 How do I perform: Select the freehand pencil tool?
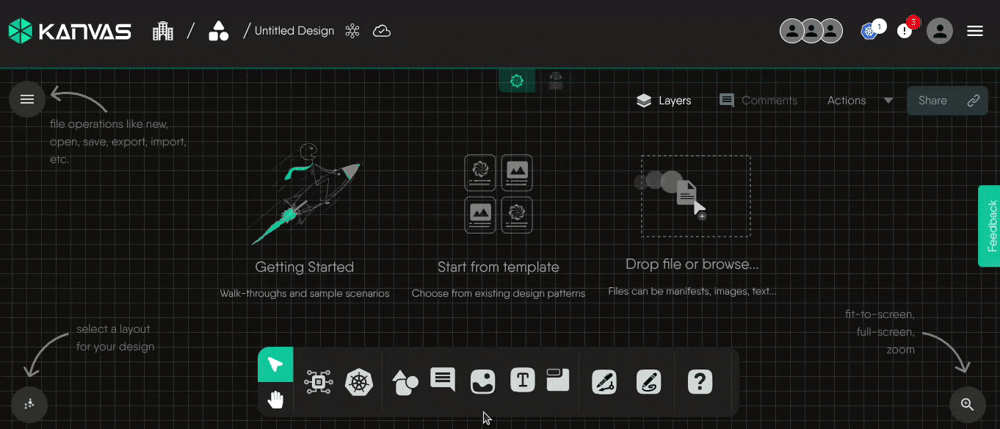point(649,382)
